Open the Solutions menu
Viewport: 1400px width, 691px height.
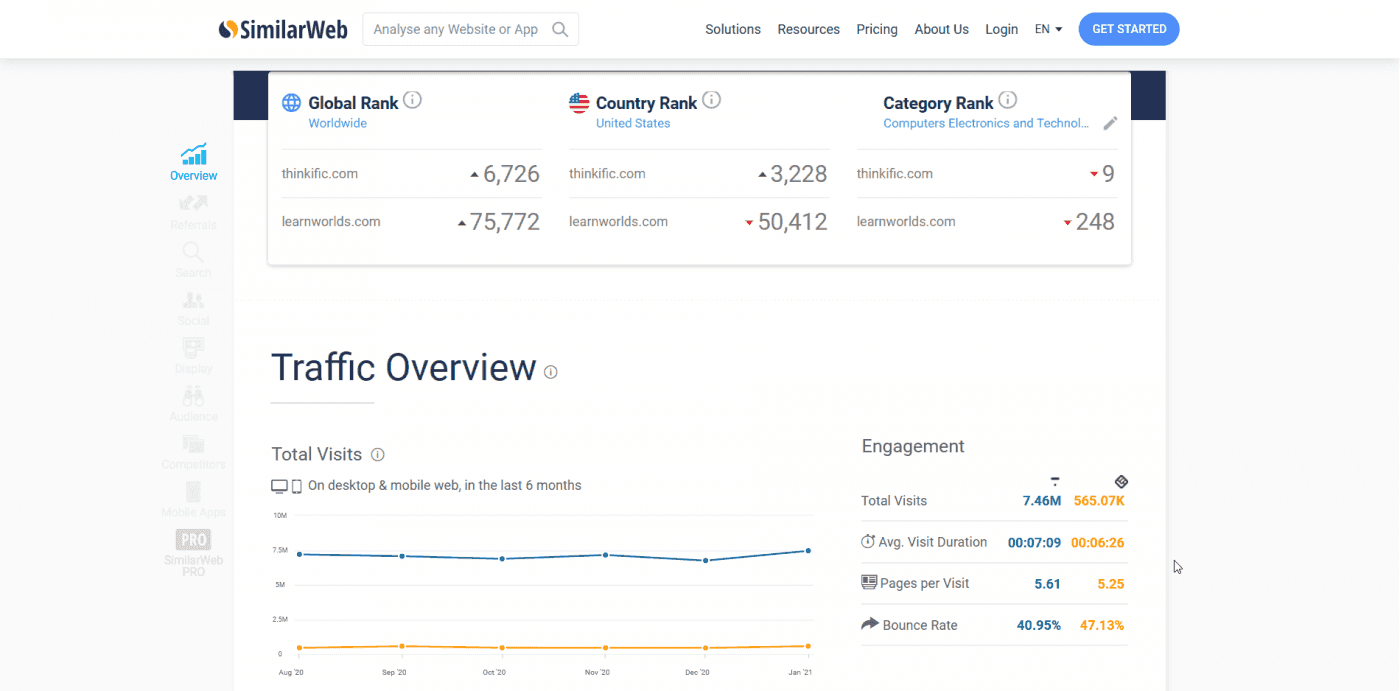[733, 29]
